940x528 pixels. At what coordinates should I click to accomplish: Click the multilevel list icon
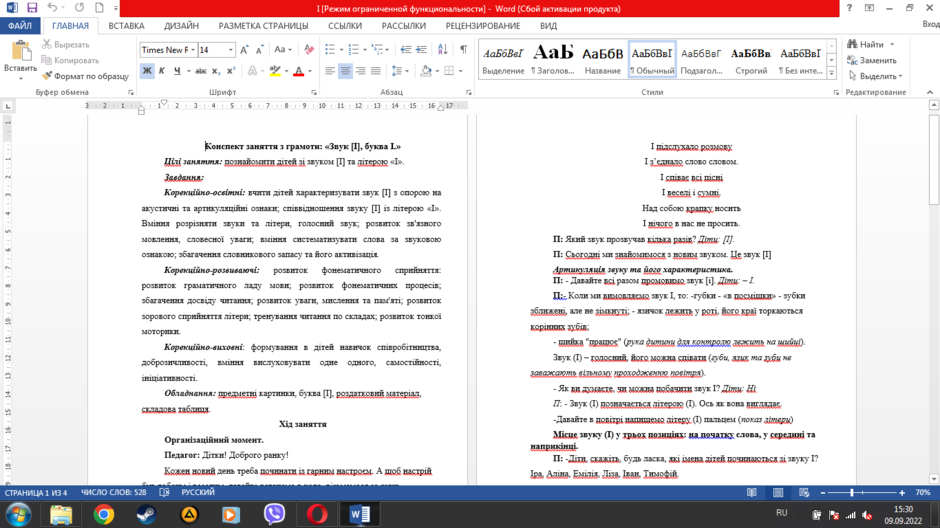(x=376, y=50)
